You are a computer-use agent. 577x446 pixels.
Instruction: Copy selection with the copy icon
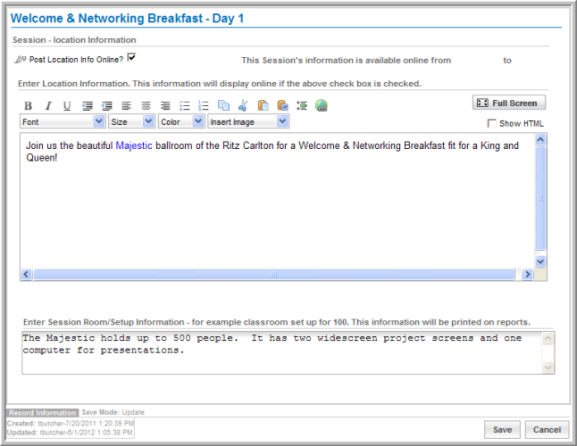point(223,106)
